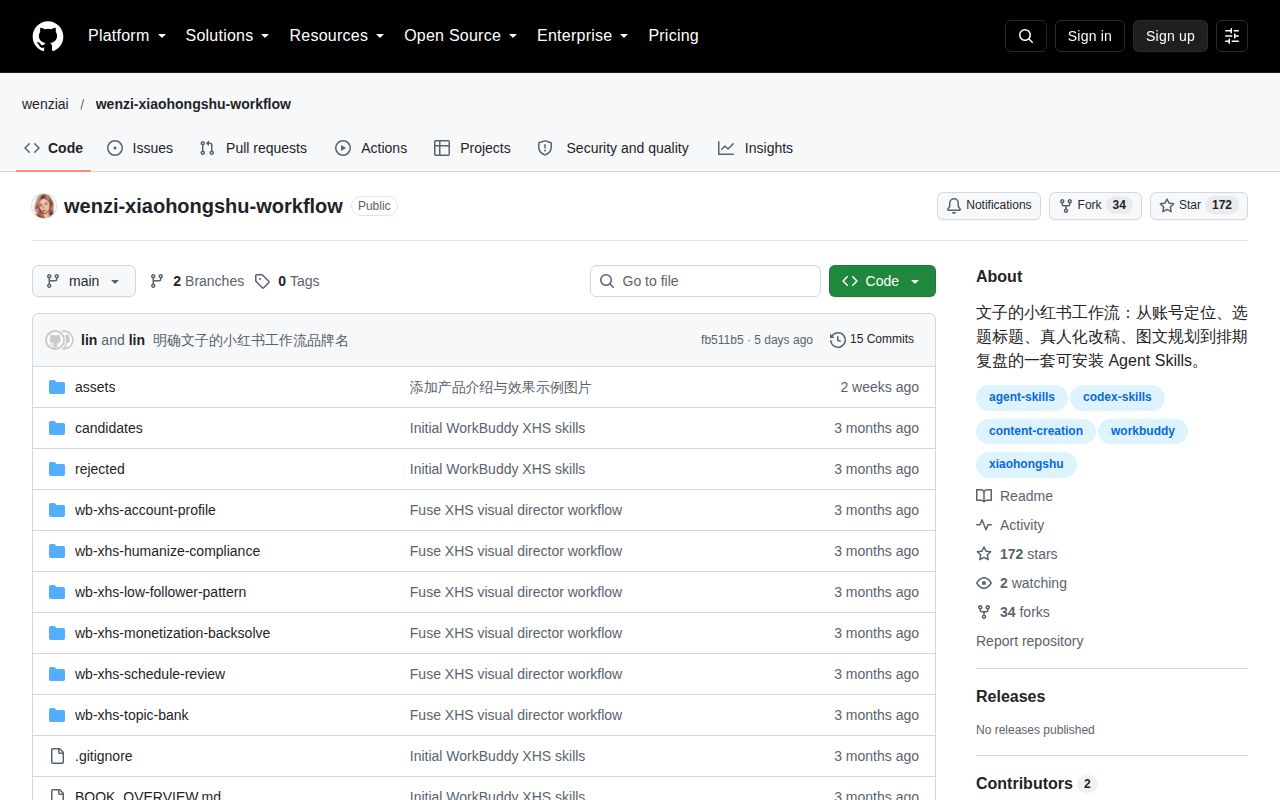Click the book icon beside Readme
Image resolution: width=1280 pixels, height=800 pixels.
pos(984,496)
